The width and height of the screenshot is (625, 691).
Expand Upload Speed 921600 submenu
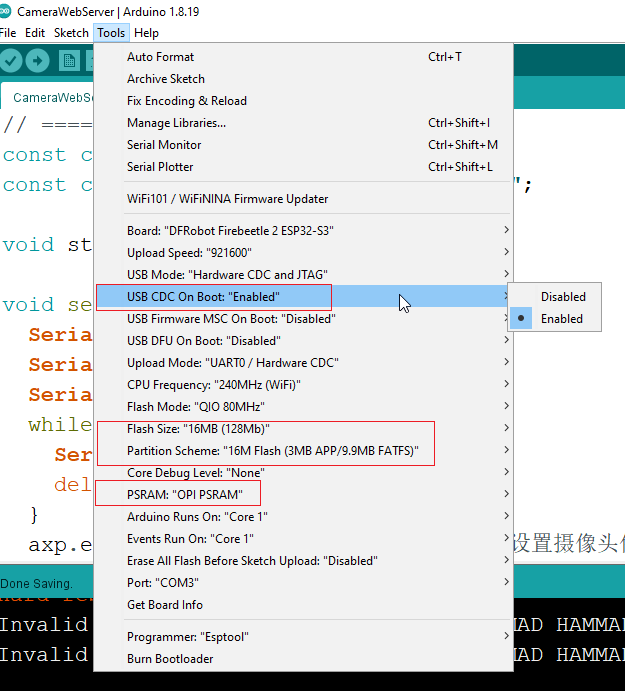[x=303, y=253]
